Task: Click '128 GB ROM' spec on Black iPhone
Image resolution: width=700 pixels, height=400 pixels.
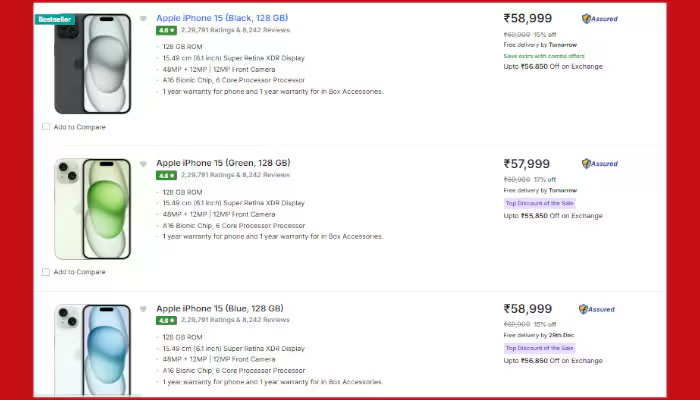Action: point(182,47)
